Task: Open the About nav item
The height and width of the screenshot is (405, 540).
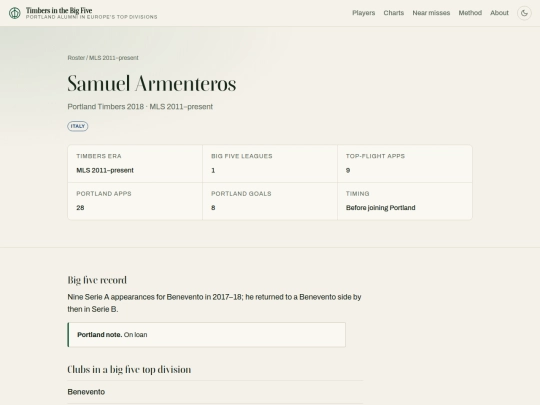Action: coord(499,13)
